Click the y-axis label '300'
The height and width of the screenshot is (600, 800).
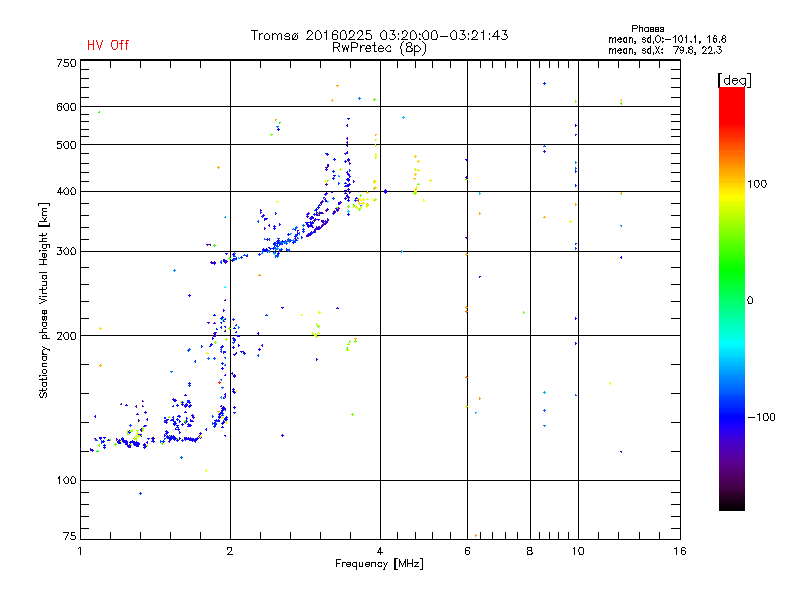(66, 251)
